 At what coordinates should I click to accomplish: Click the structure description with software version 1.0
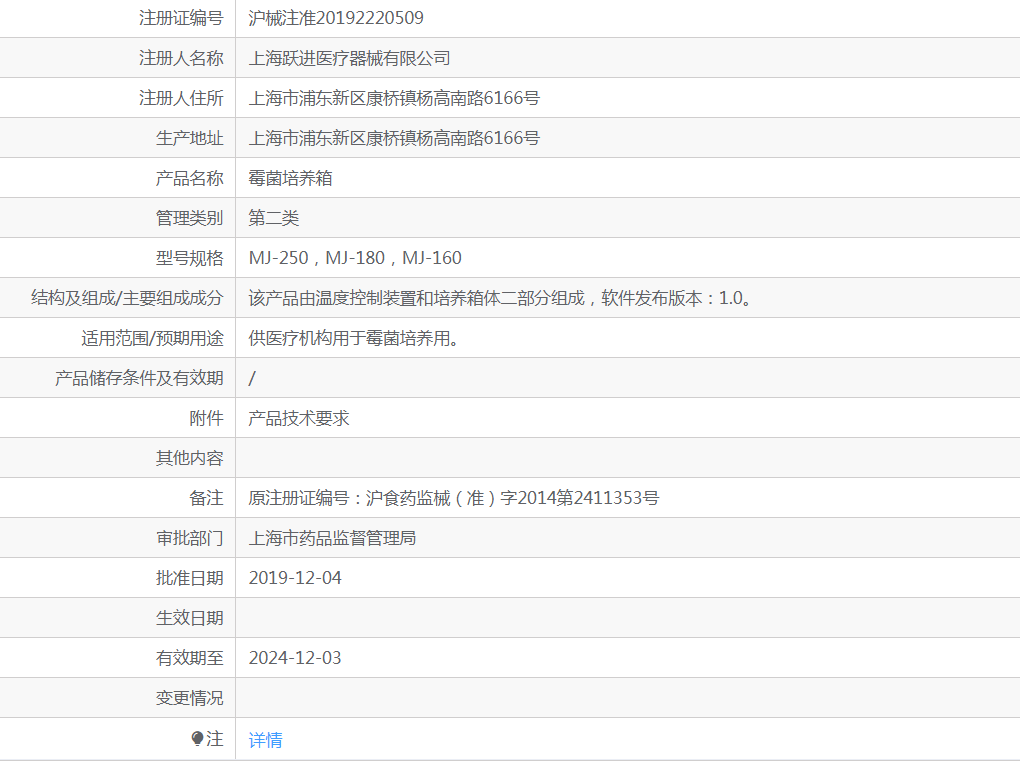(x=500, y=299)
